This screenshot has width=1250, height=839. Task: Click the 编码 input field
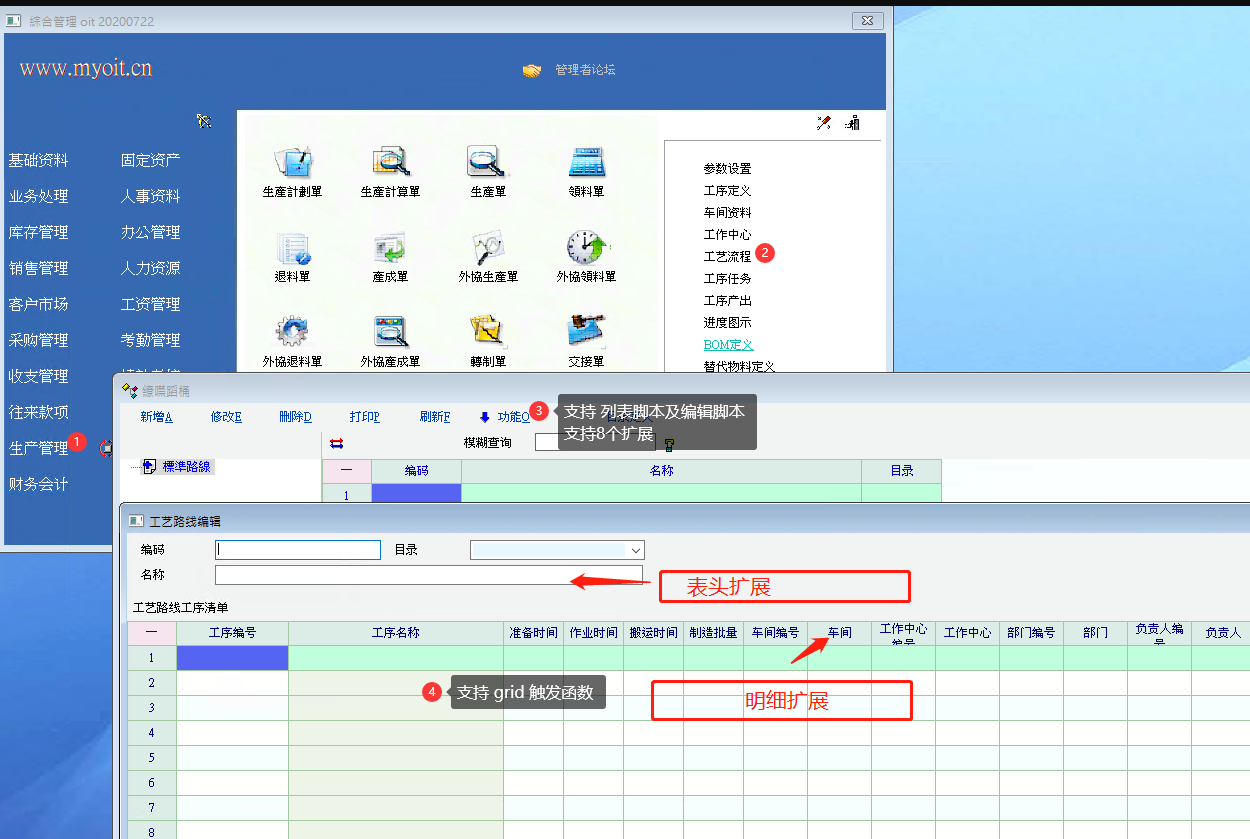[x=298, y=550]
